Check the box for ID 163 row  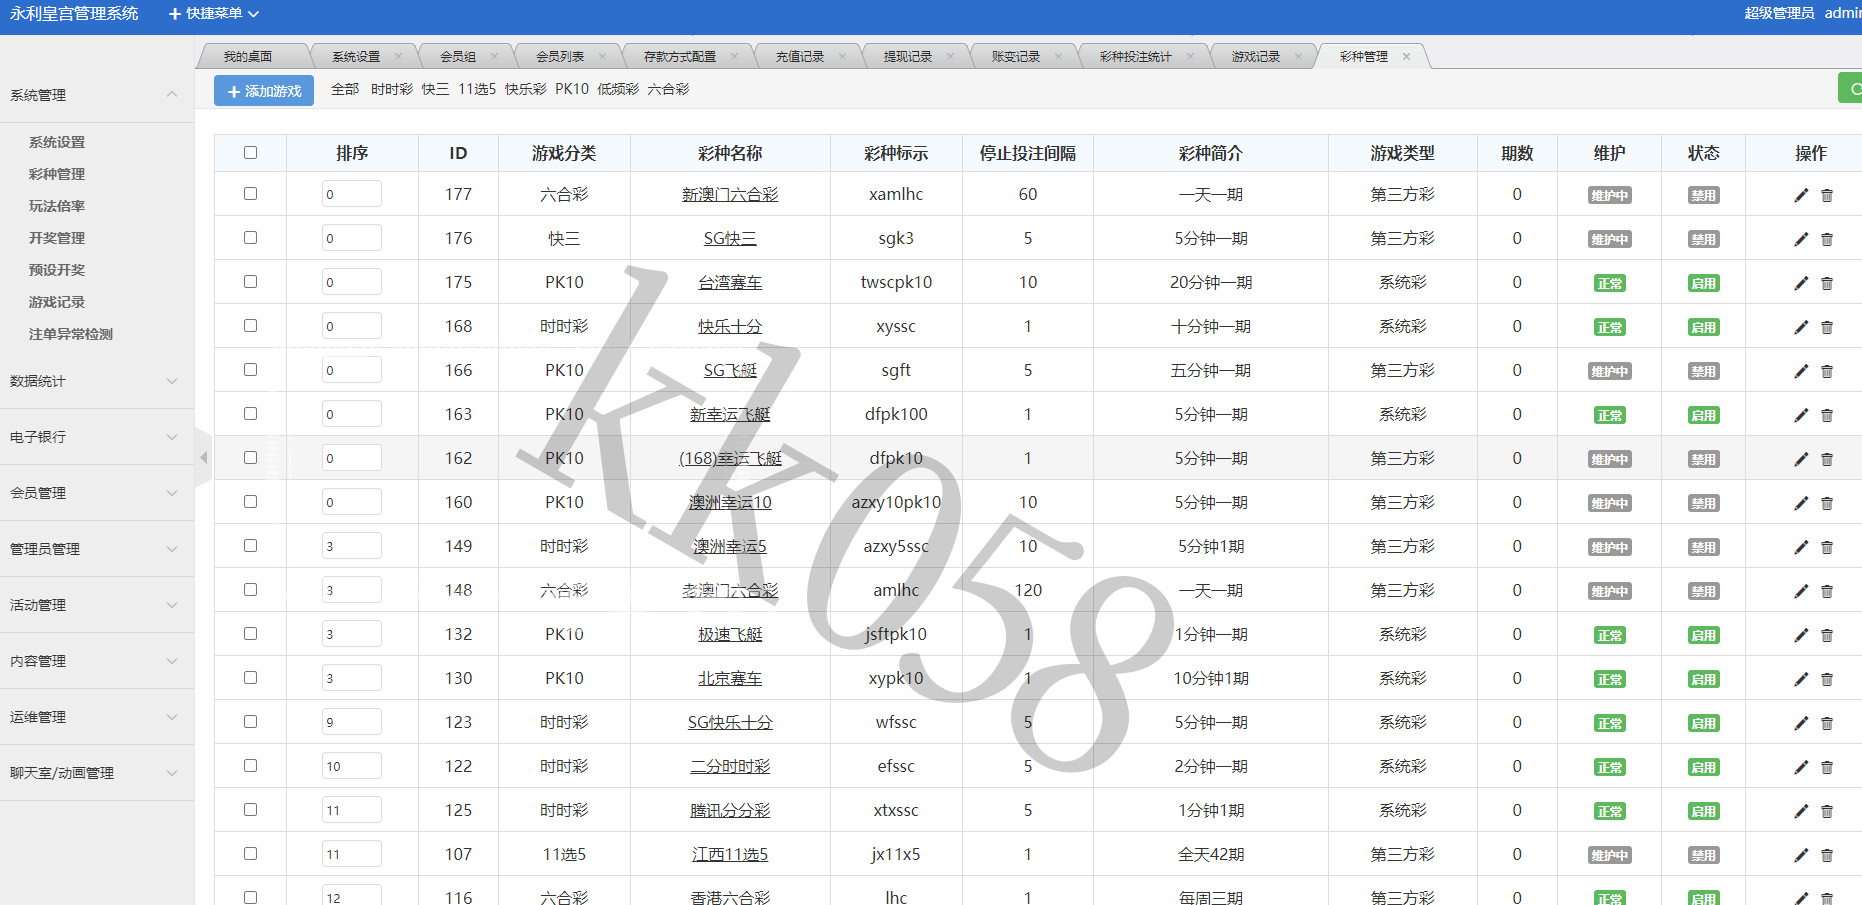click(x=250, y=414)
